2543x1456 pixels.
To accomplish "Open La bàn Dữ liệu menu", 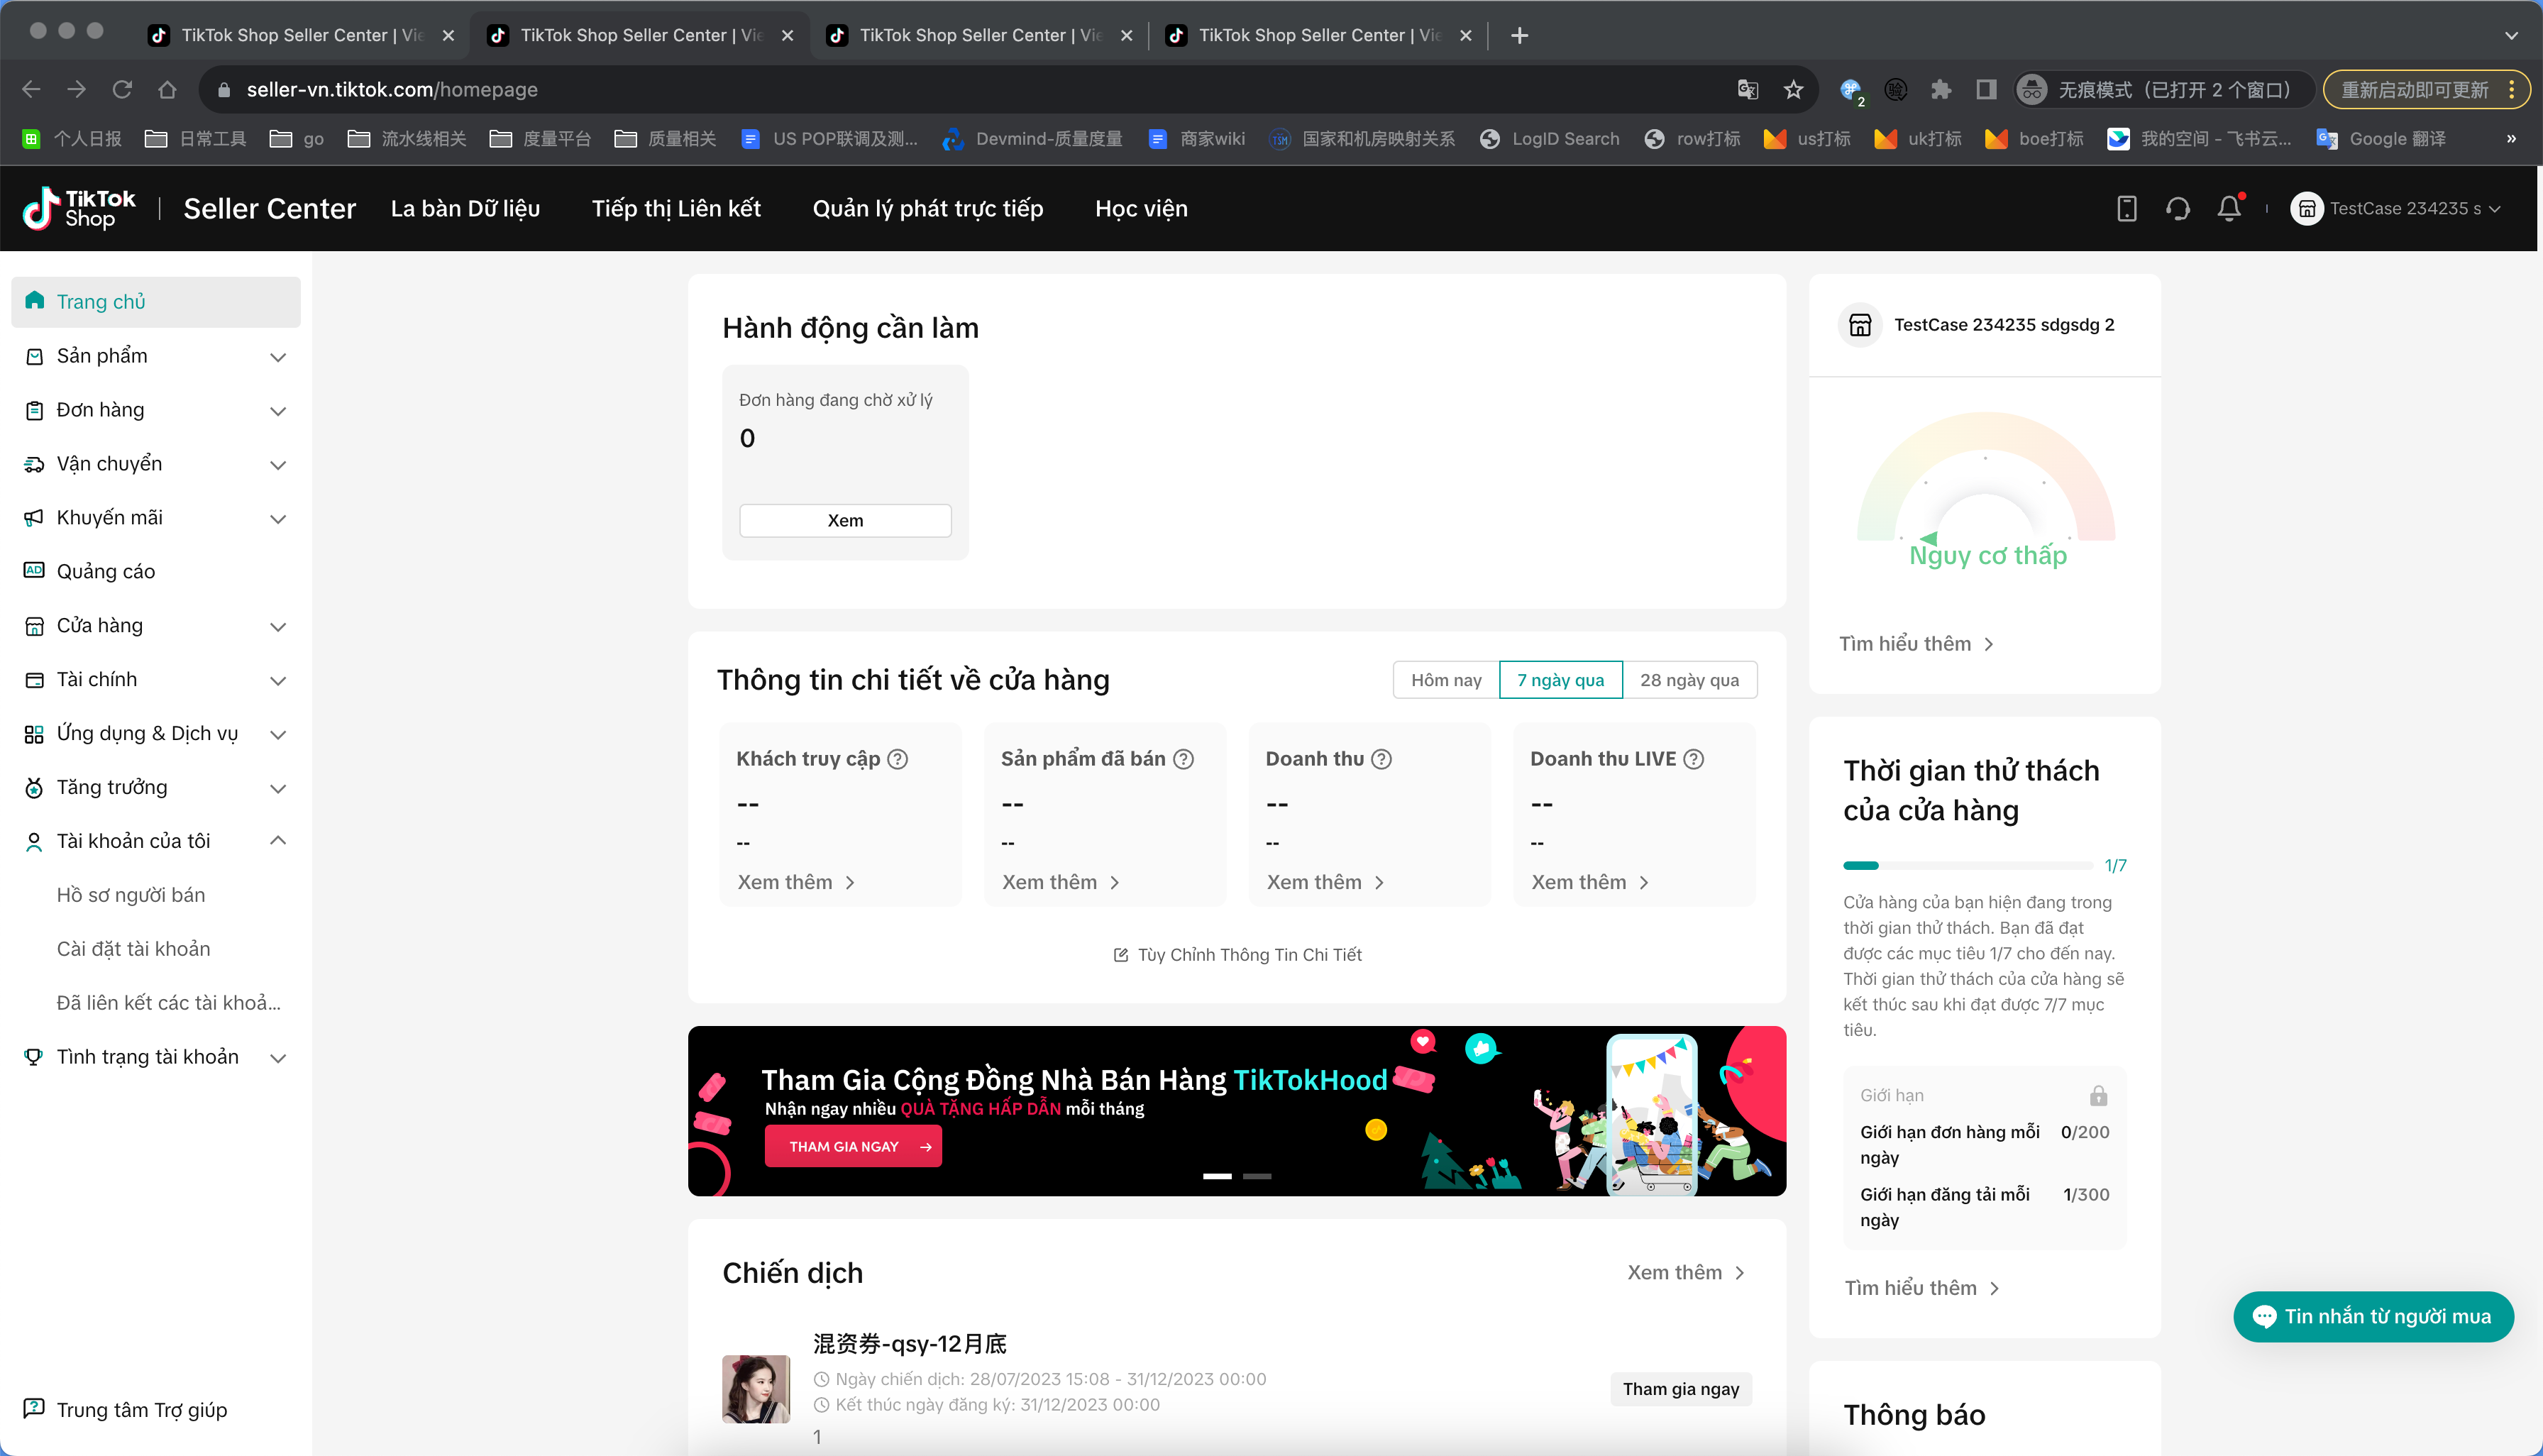I will pyautogui.click(x=465, y=208).
